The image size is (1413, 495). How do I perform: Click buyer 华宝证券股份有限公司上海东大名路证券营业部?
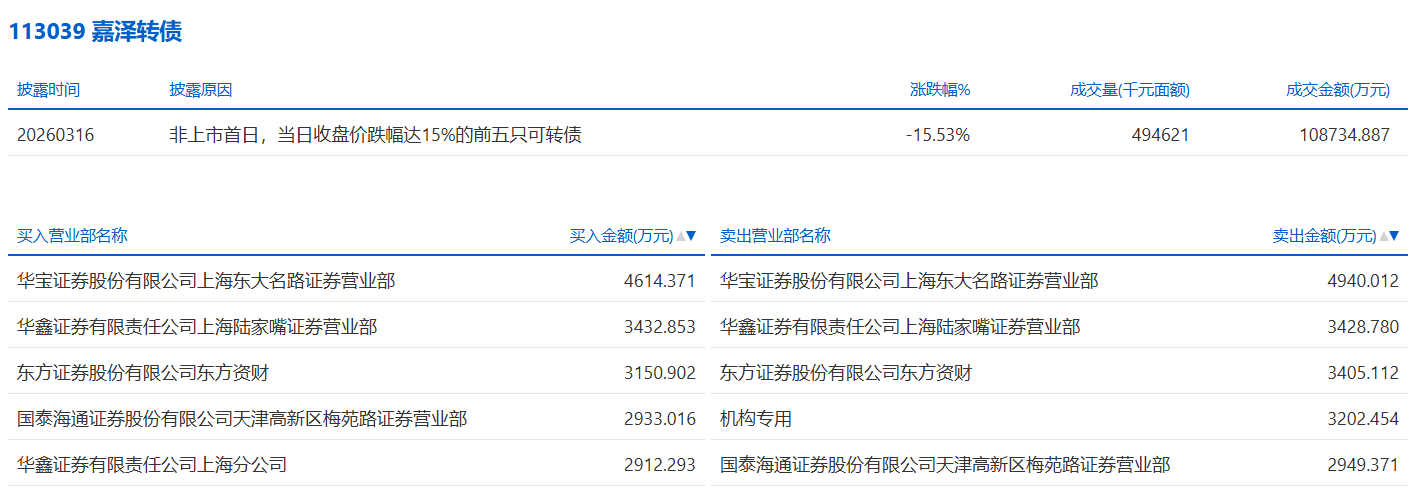point(206,281)
